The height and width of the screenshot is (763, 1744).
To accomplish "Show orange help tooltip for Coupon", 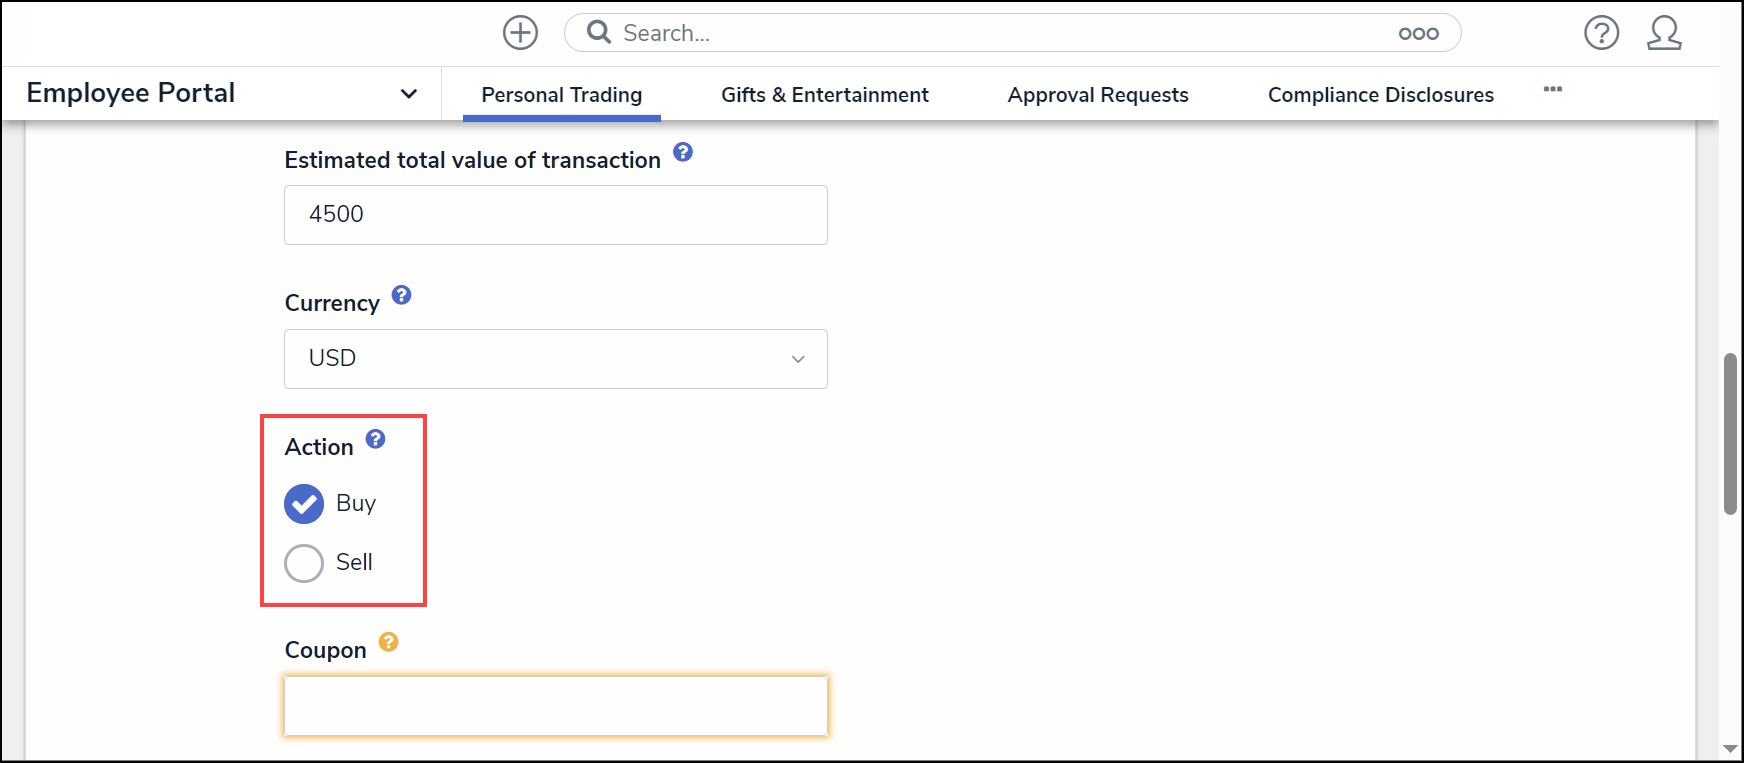I will (x=389, y=642).
